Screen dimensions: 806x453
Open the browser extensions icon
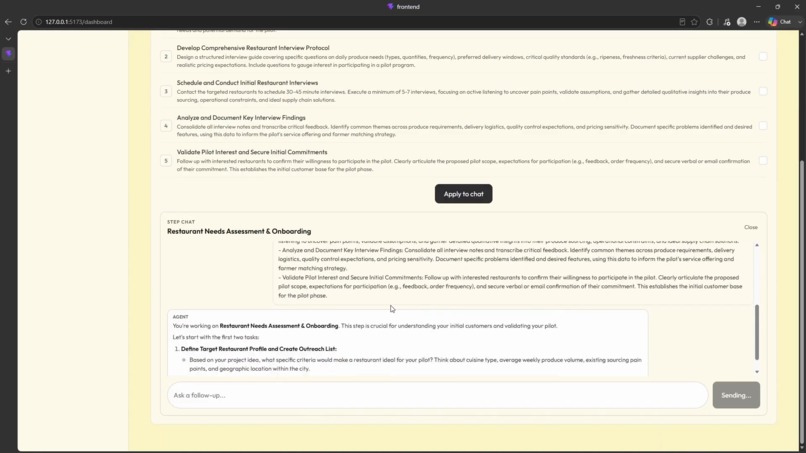tap(710, 22)
